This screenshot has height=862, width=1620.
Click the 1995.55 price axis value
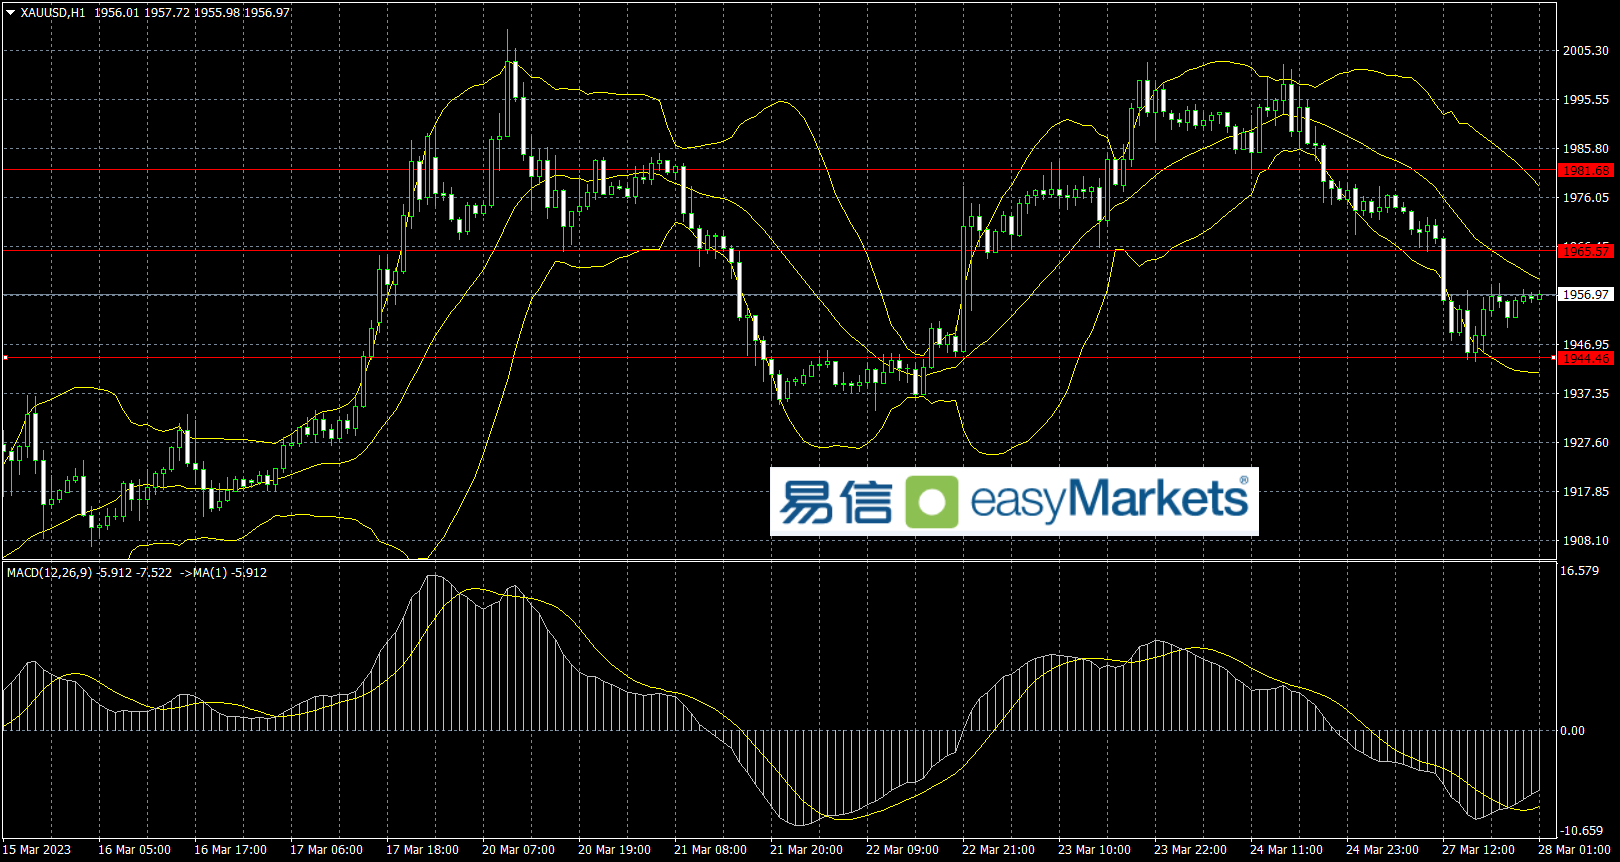(1586, 100)
